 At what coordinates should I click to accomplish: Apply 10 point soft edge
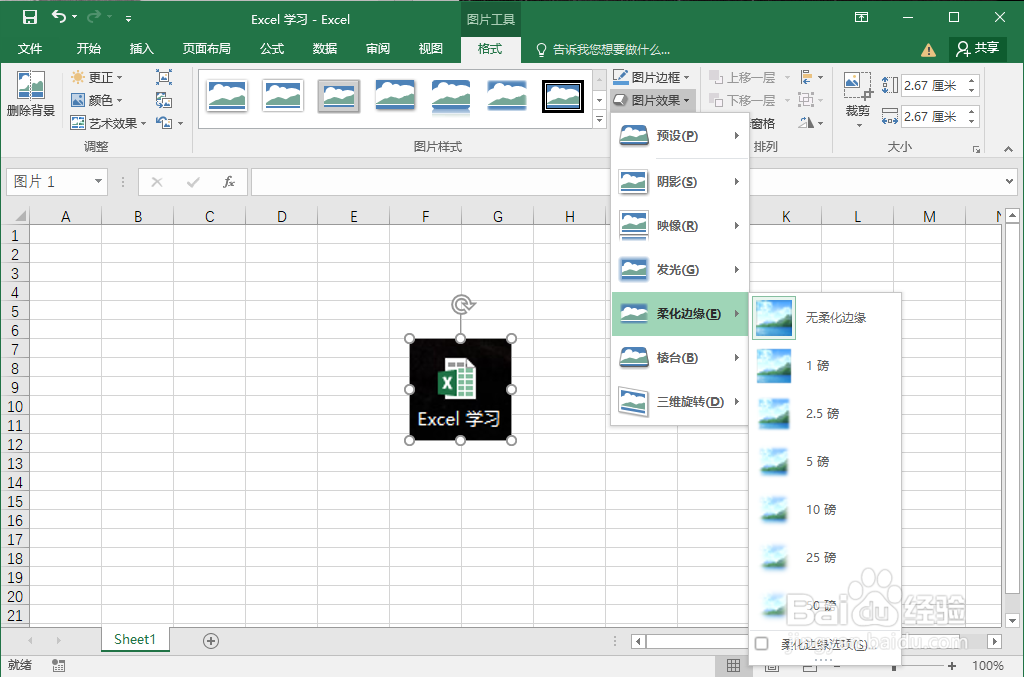pyautogui.click(x=825, y=510)
